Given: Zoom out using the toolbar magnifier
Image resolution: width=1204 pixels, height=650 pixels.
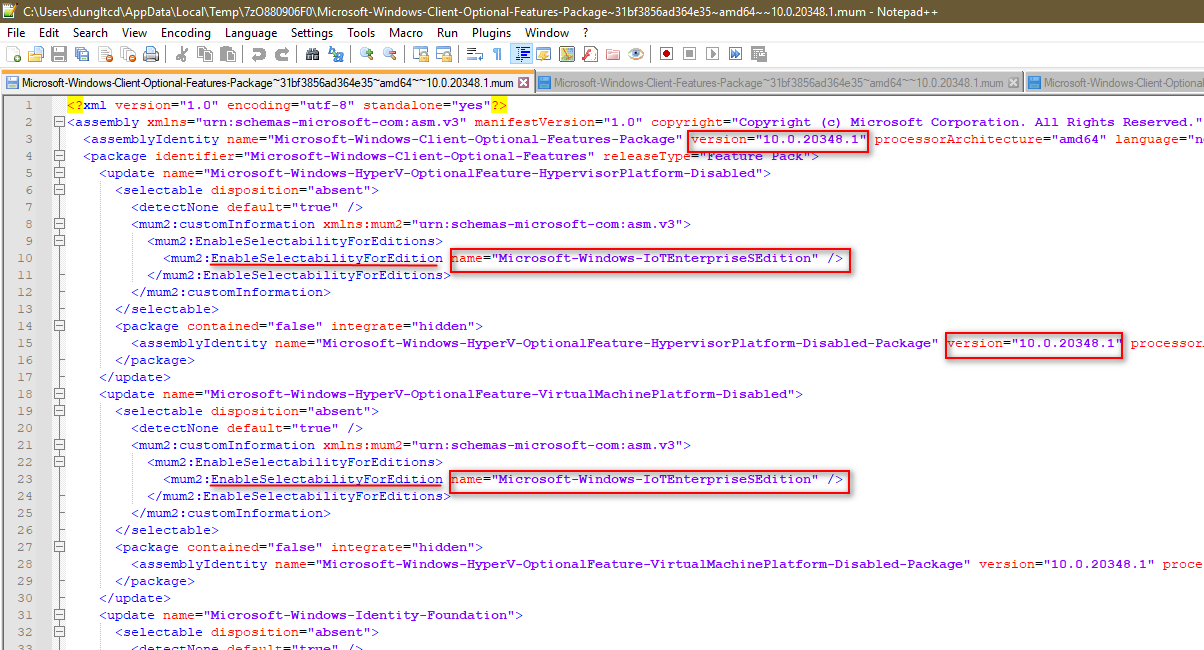Looking at the screenshot, I should 389,53.
